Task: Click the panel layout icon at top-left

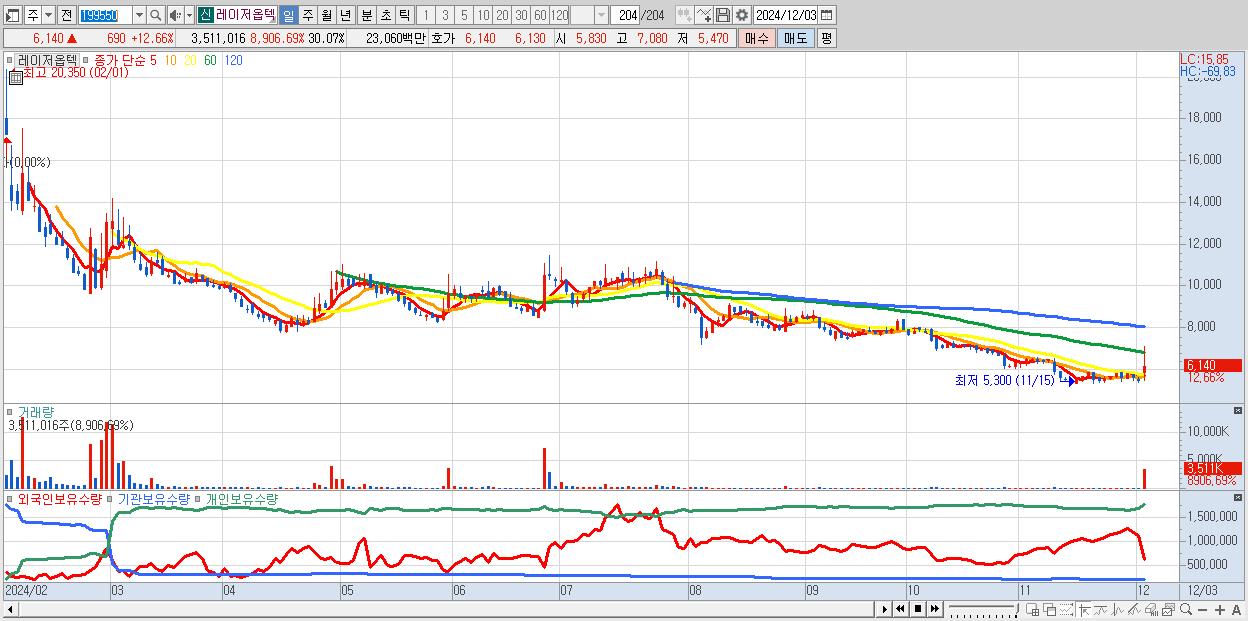Action: tap(12, 15)
